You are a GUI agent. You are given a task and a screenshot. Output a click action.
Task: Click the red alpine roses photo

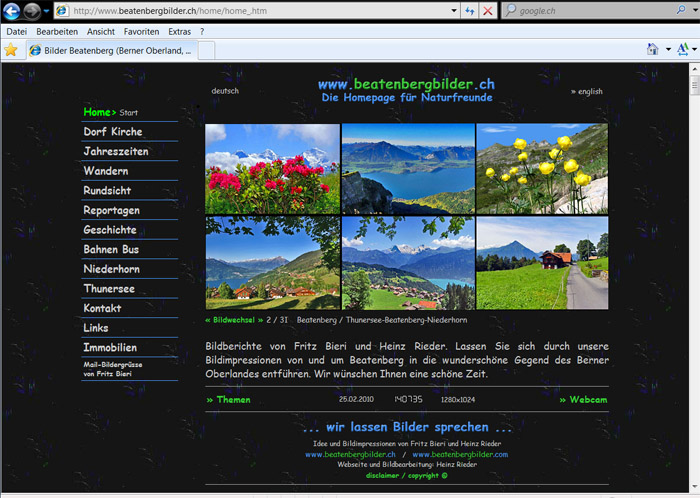(272, 169)
